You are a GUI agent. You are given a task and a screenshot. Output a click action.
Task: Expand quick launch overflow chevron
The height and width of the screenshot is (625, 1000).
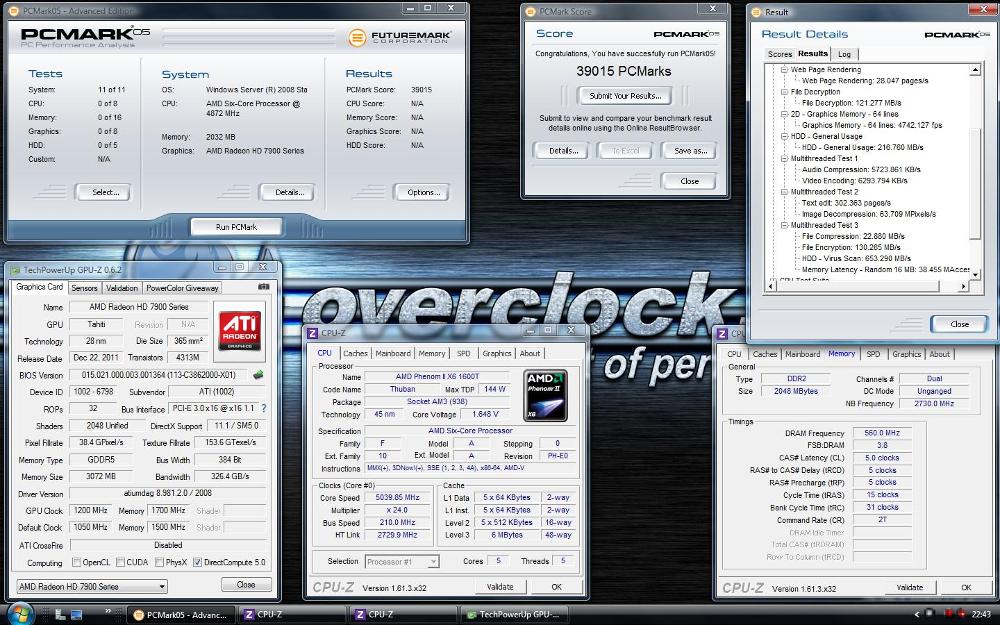108,612
